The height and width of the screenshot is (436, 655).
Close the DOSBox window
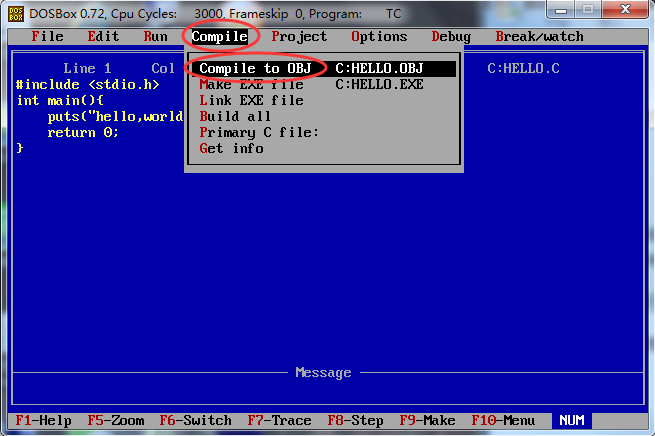625,10
